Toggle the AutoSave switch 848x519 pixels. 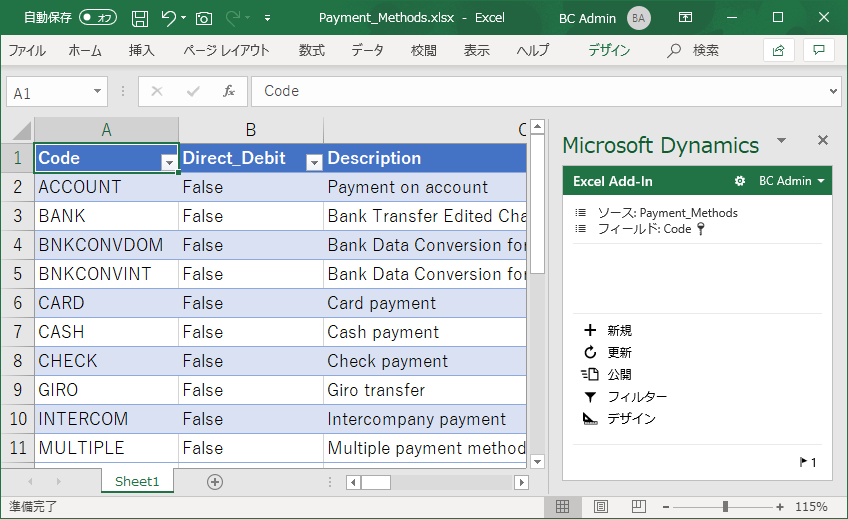point(98,18)
